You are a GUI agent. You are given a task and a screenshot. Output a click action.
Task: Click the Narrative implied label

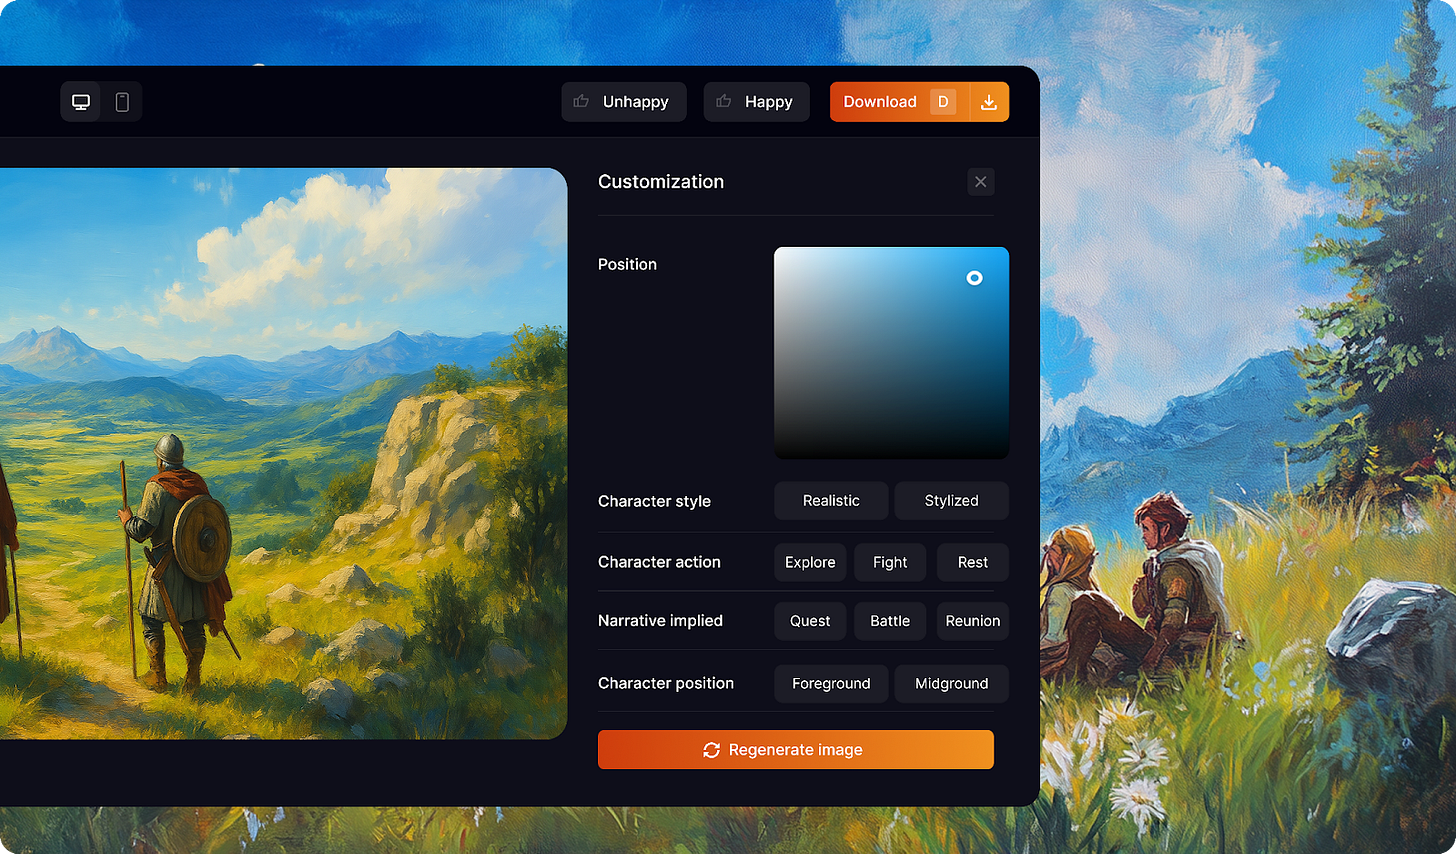click(x=660, y=621)
